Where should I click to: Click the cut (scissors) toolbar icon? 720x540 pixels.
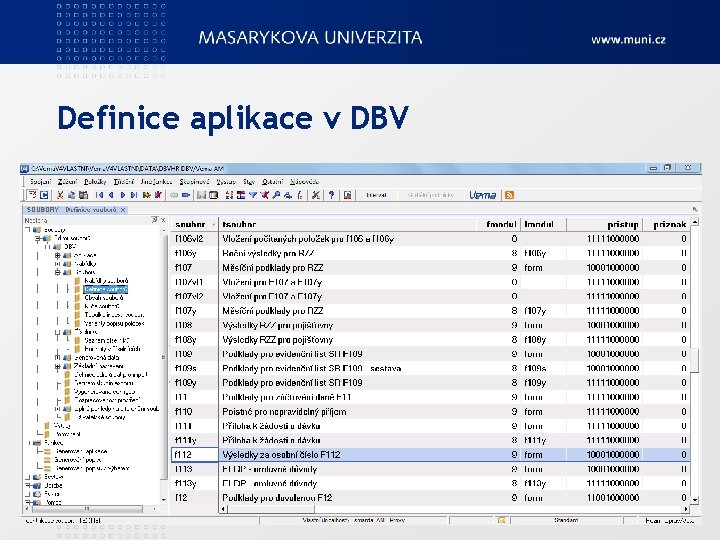click(60, 195)
